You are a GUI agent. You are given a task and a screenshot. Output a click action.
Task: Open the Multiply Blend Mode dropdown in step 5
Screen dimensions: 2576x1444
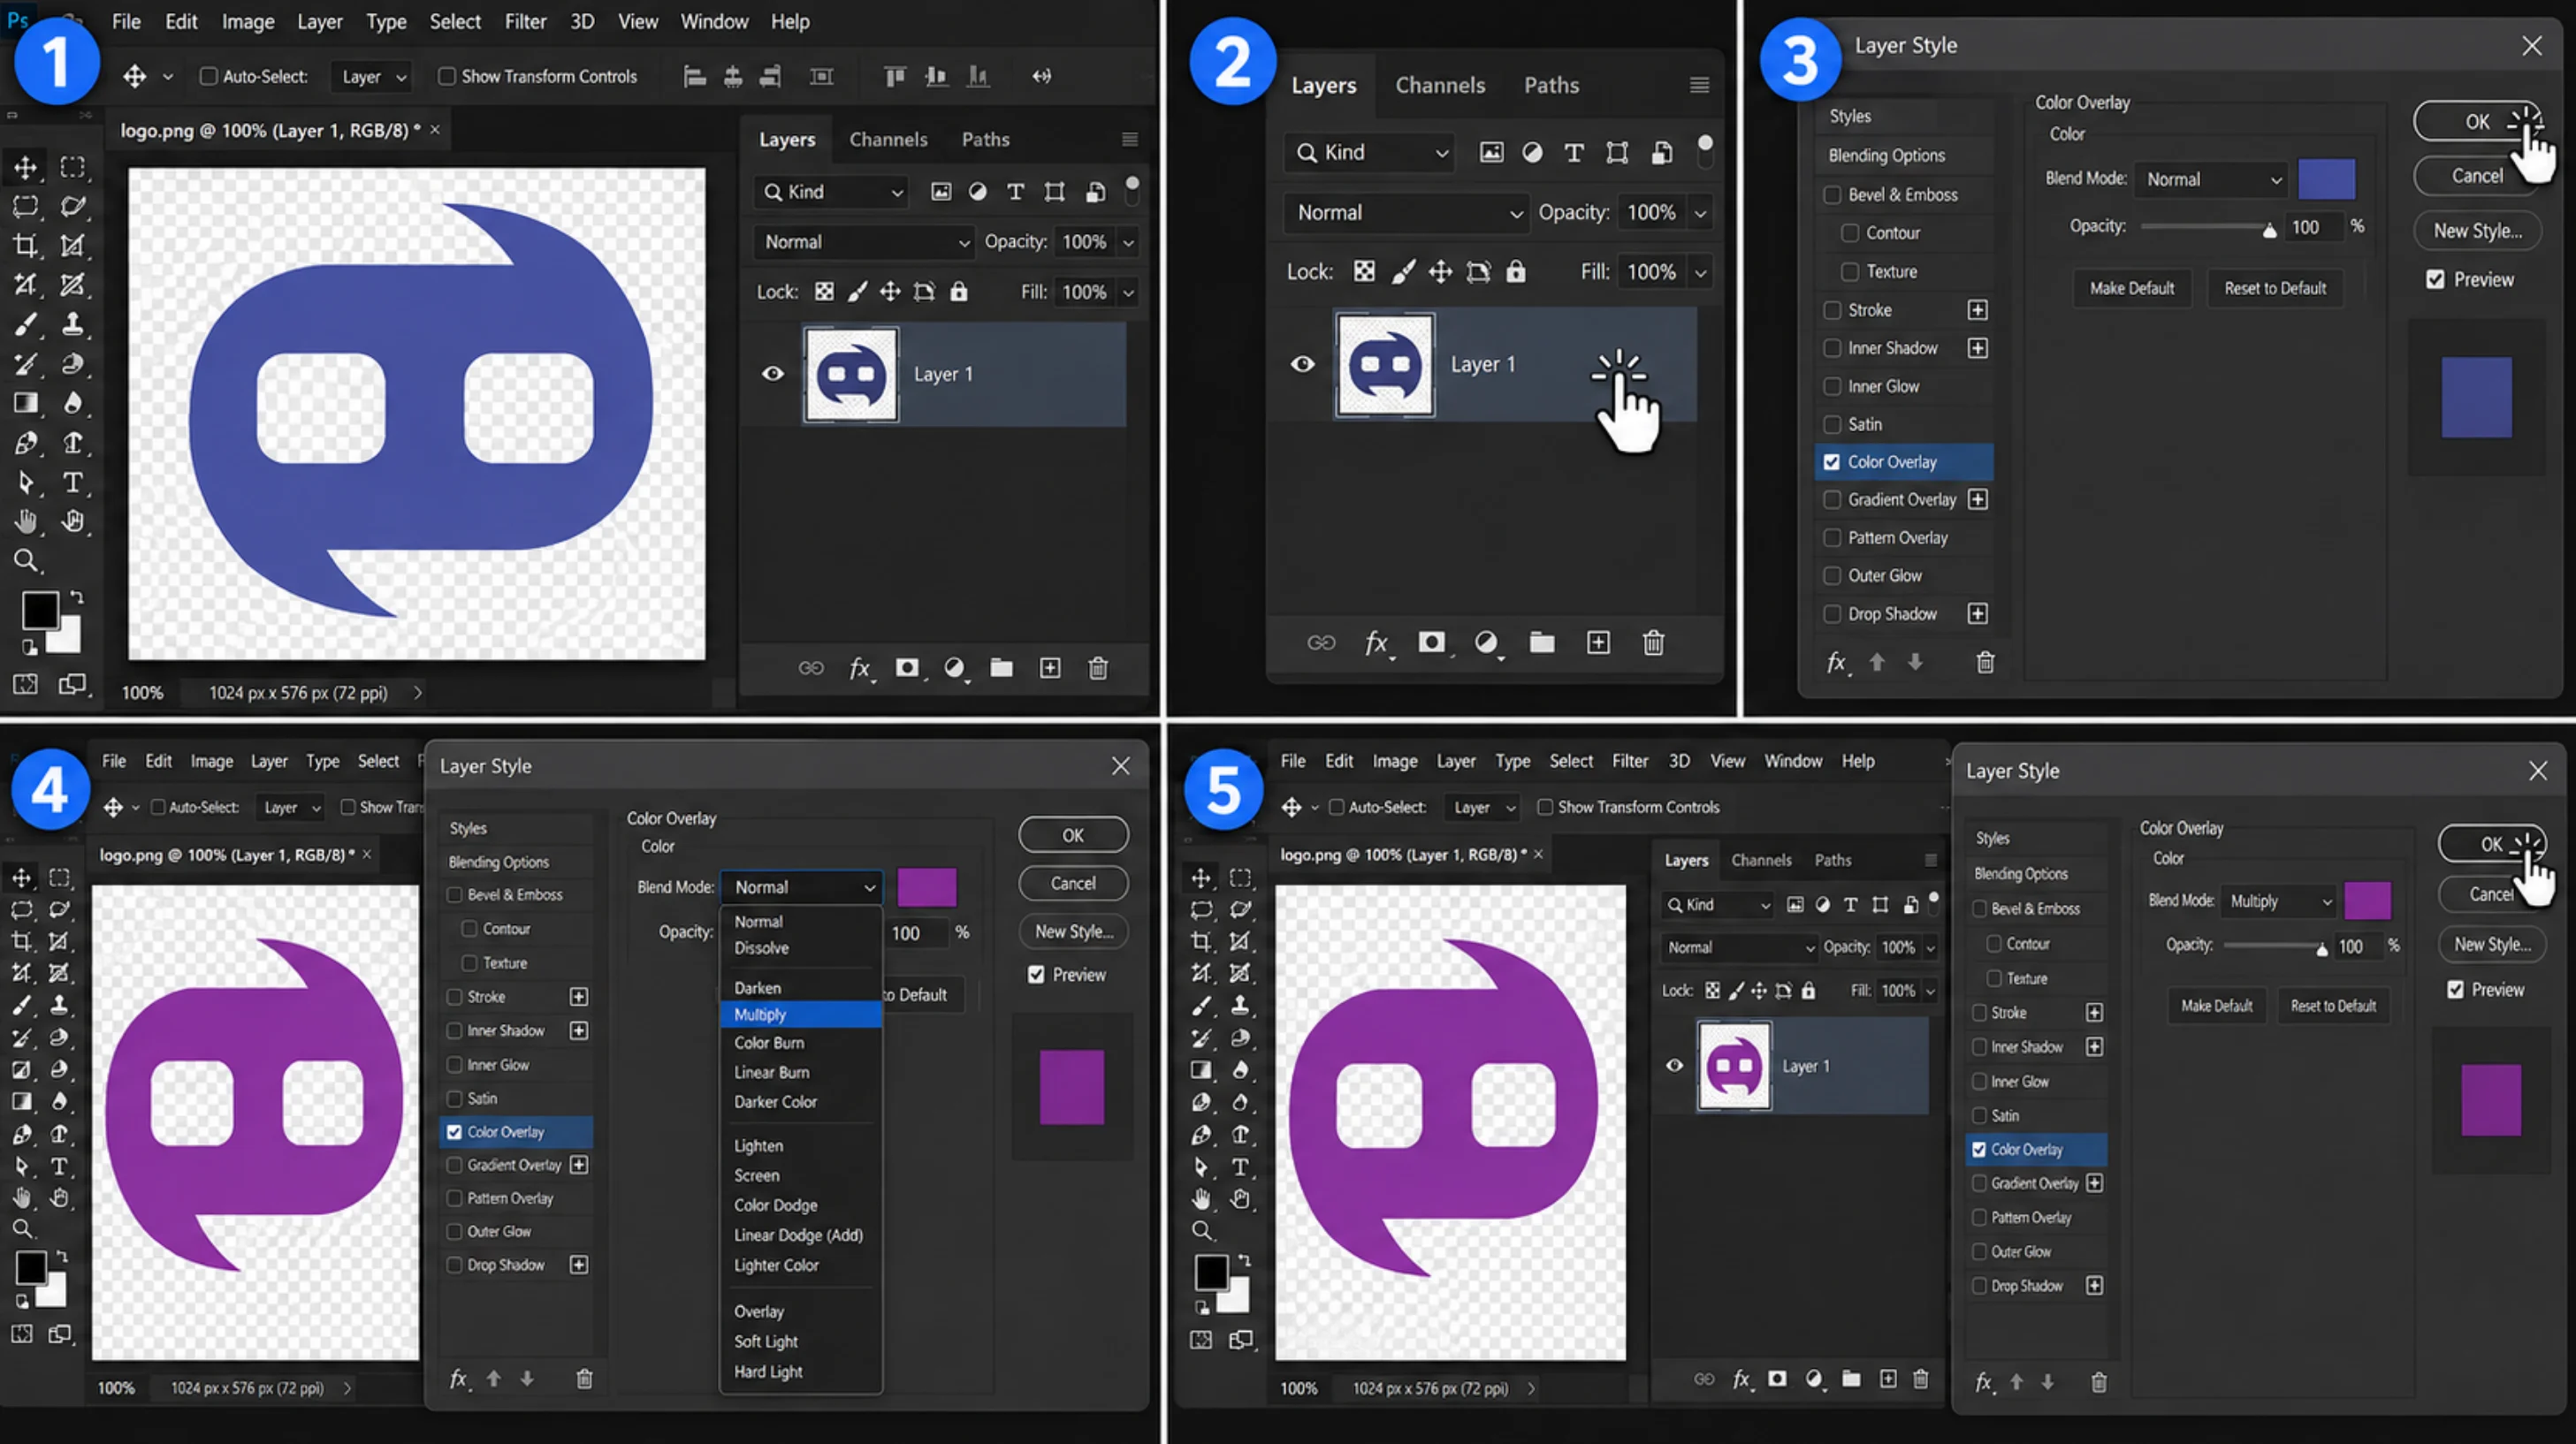(x=2279, y=901)
